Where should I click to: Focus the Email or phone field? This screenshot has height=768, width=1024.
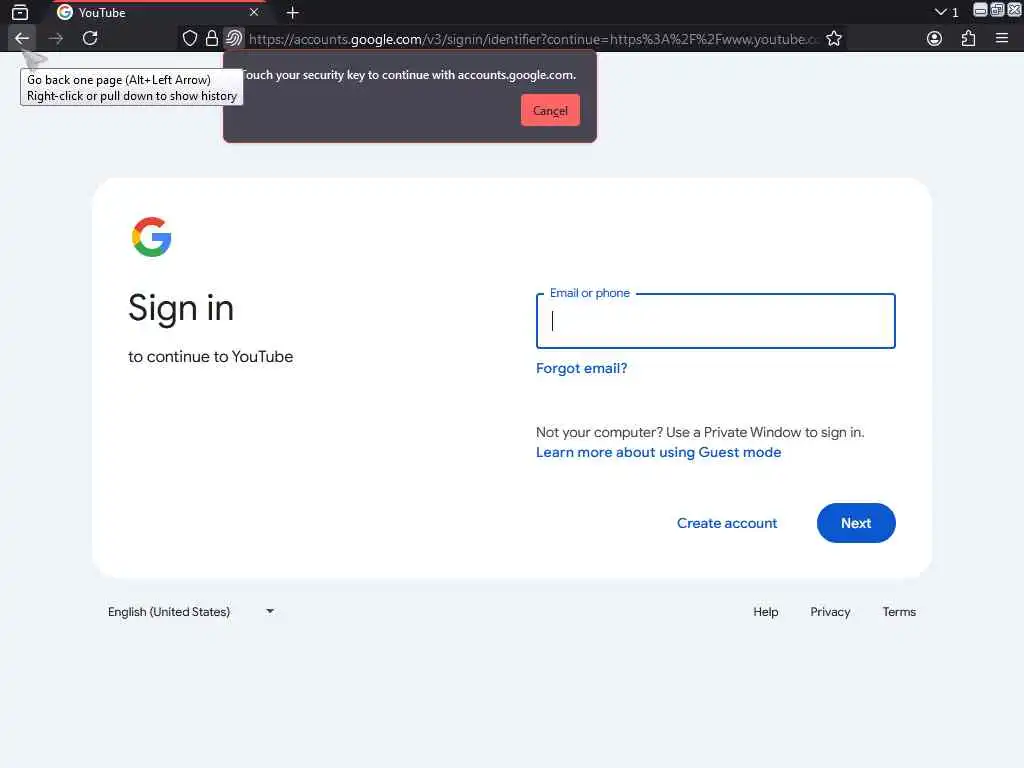(716, 321)
